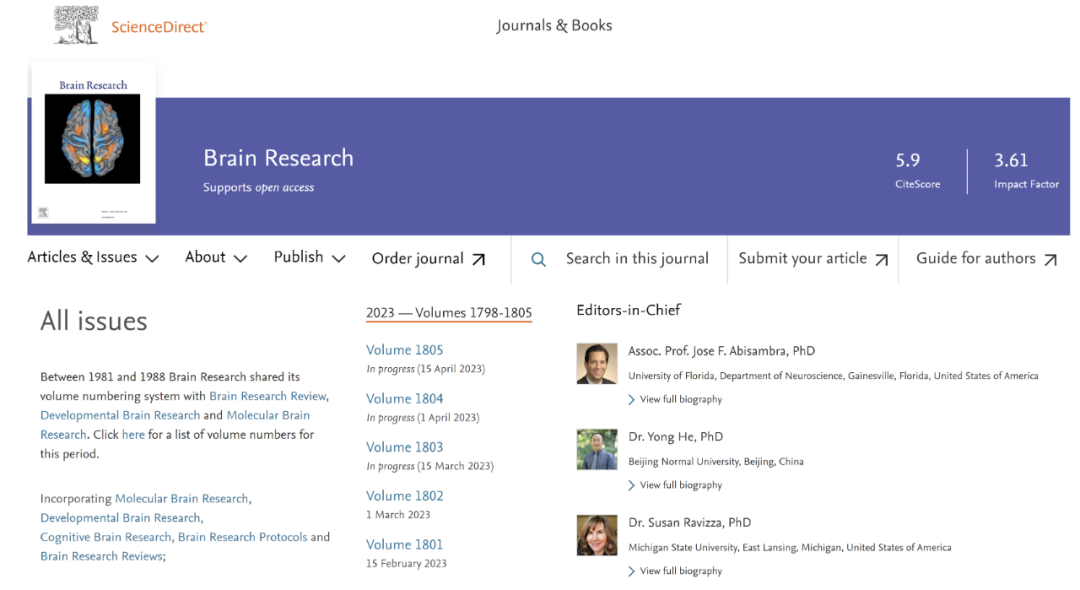Open the Volume 1805 link
The height and width of the screenshot is (590, 1080).
[x=404, y=350]
